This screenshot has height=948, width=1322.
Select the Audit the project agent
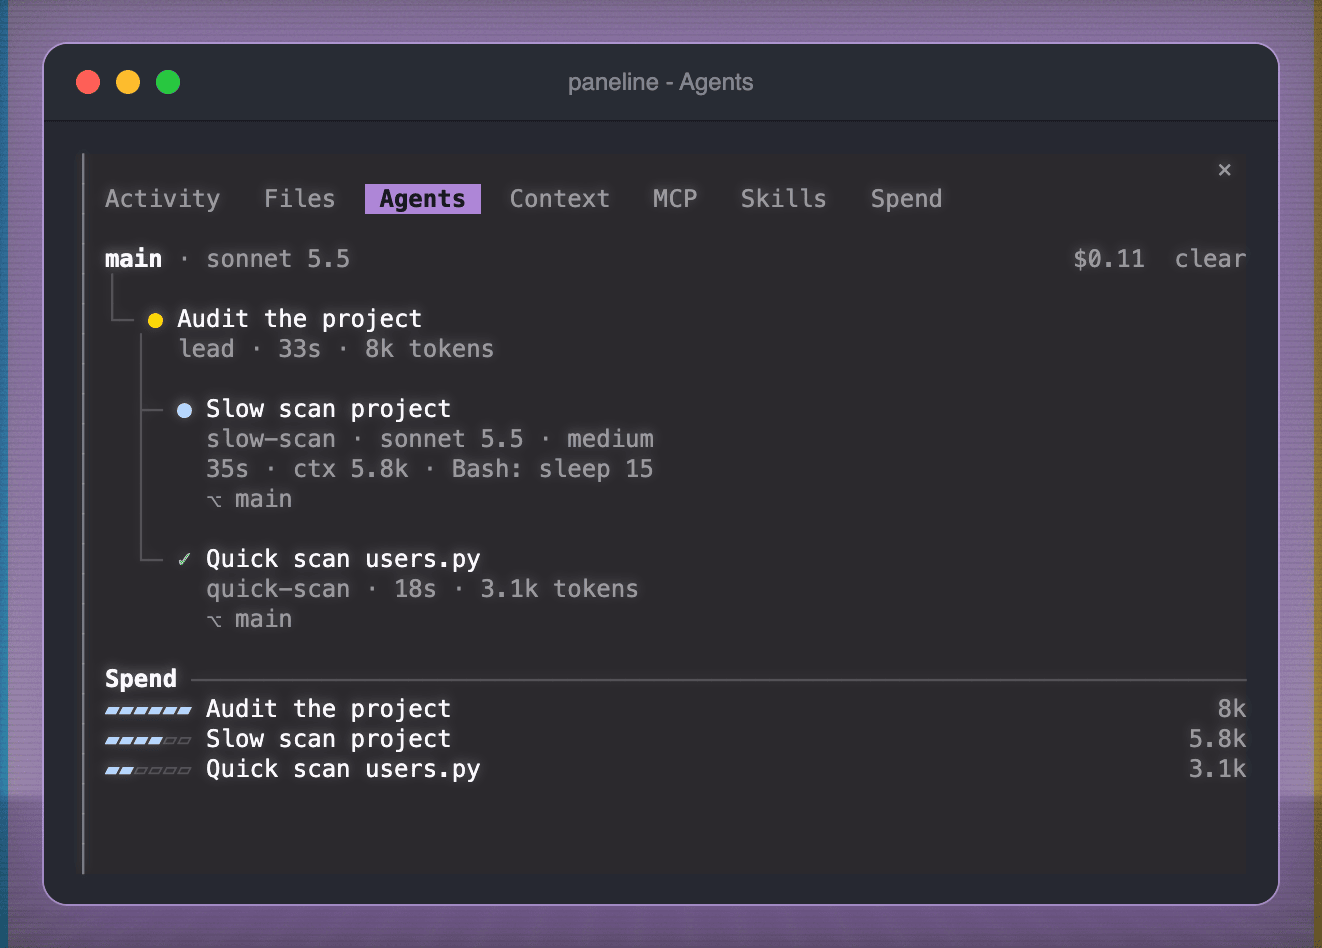(299, 319)
